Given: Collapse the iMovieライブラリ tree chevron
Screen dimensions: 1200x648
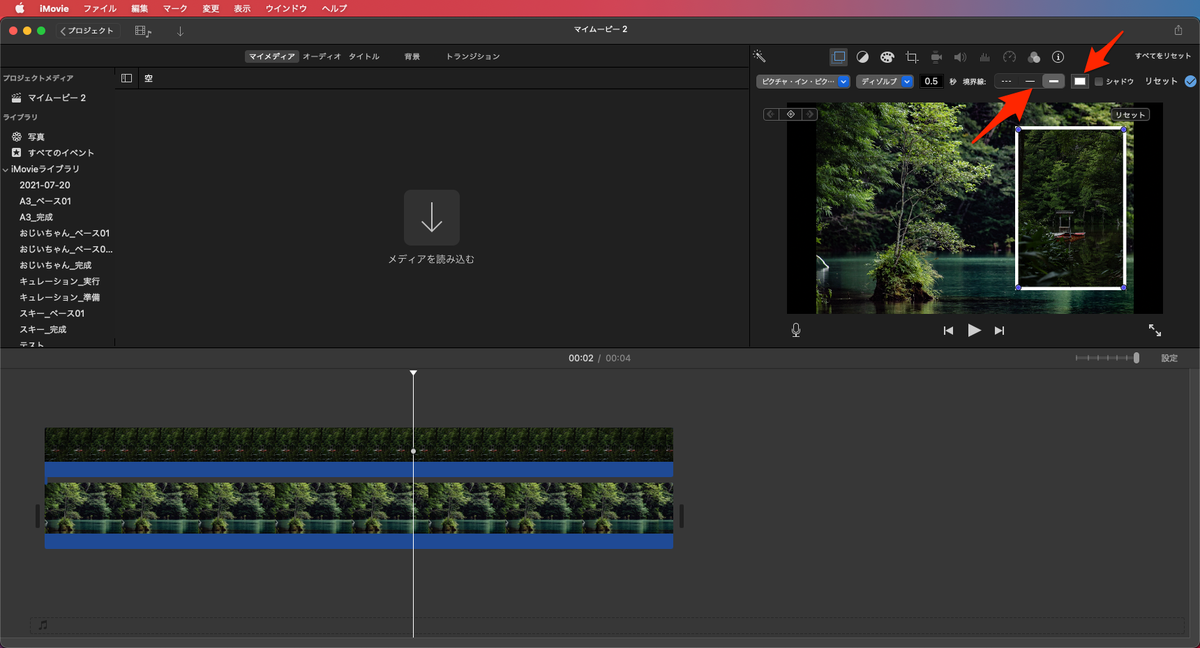Looking at the screenshot, I should [x=6, y=169].
